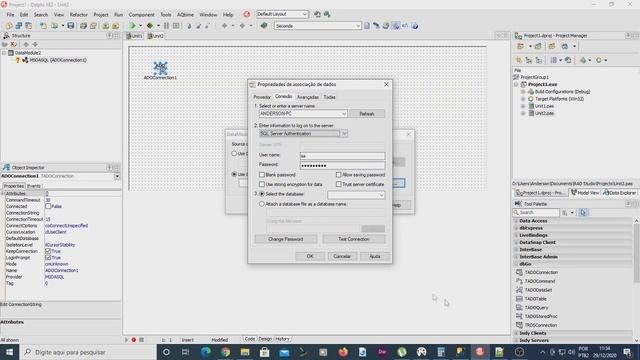Switch to the Provedor tab
640x360 pixels.
(262, 97)
